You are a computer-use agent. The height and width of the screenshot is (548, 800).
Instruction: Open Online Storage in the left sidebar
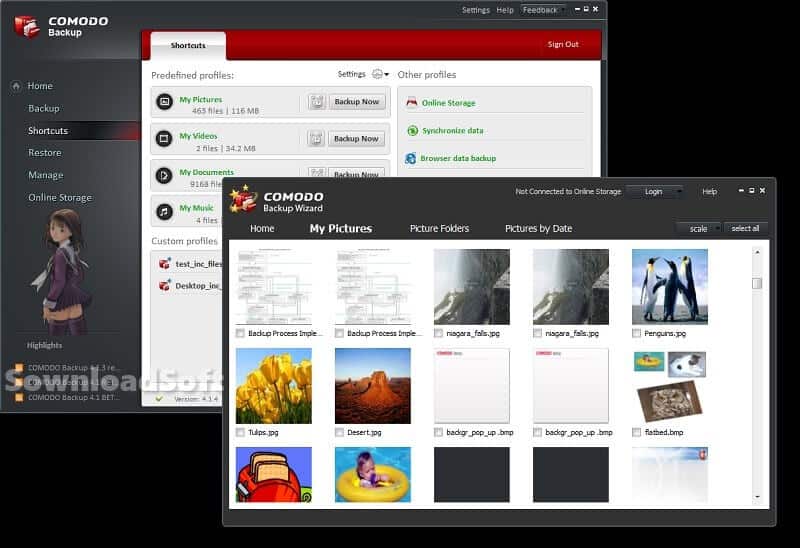pos(60,197)
